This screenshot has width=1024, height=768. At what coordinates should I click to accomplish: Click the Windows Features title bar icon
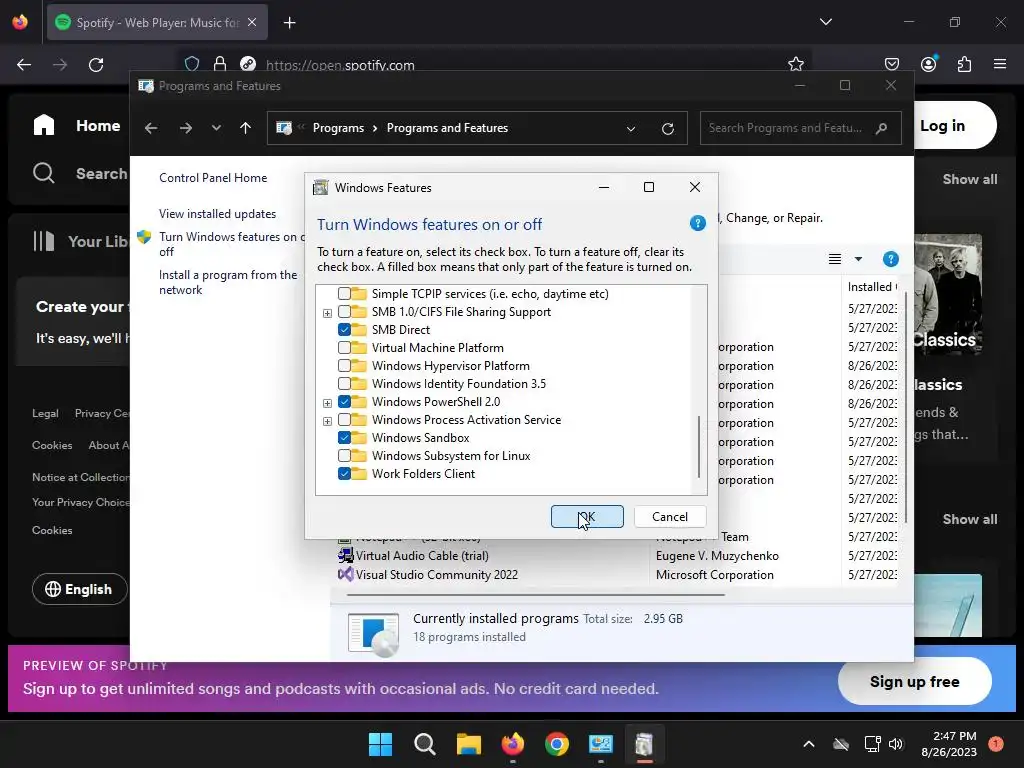click(321, 188)
